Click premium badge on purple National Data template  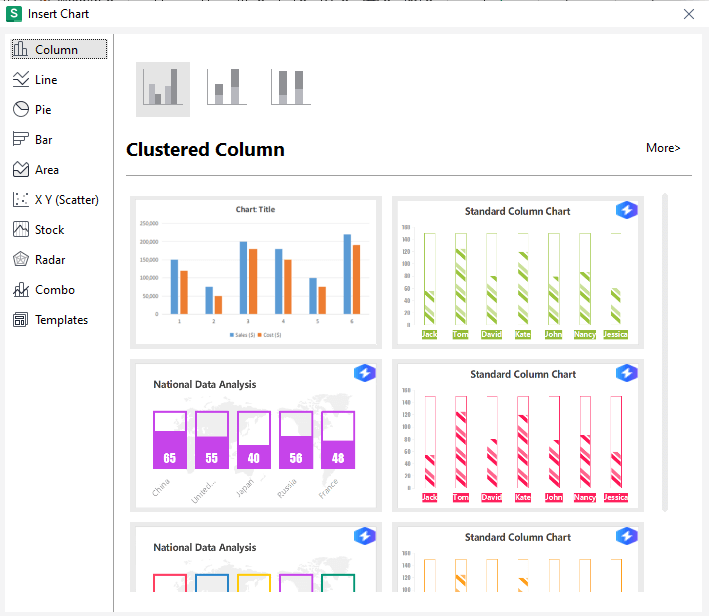[364, 373]
